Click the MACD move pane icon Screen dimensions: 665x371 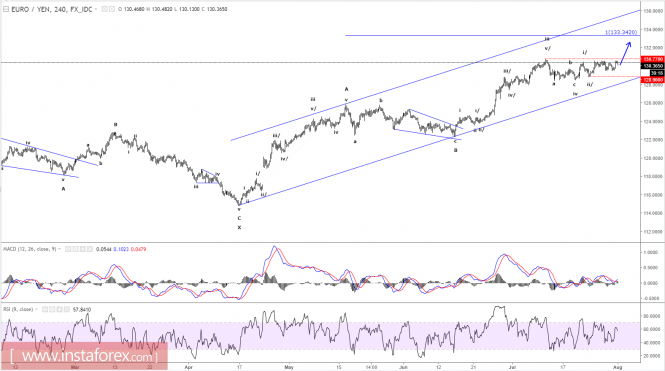click(x=83, y=249)
